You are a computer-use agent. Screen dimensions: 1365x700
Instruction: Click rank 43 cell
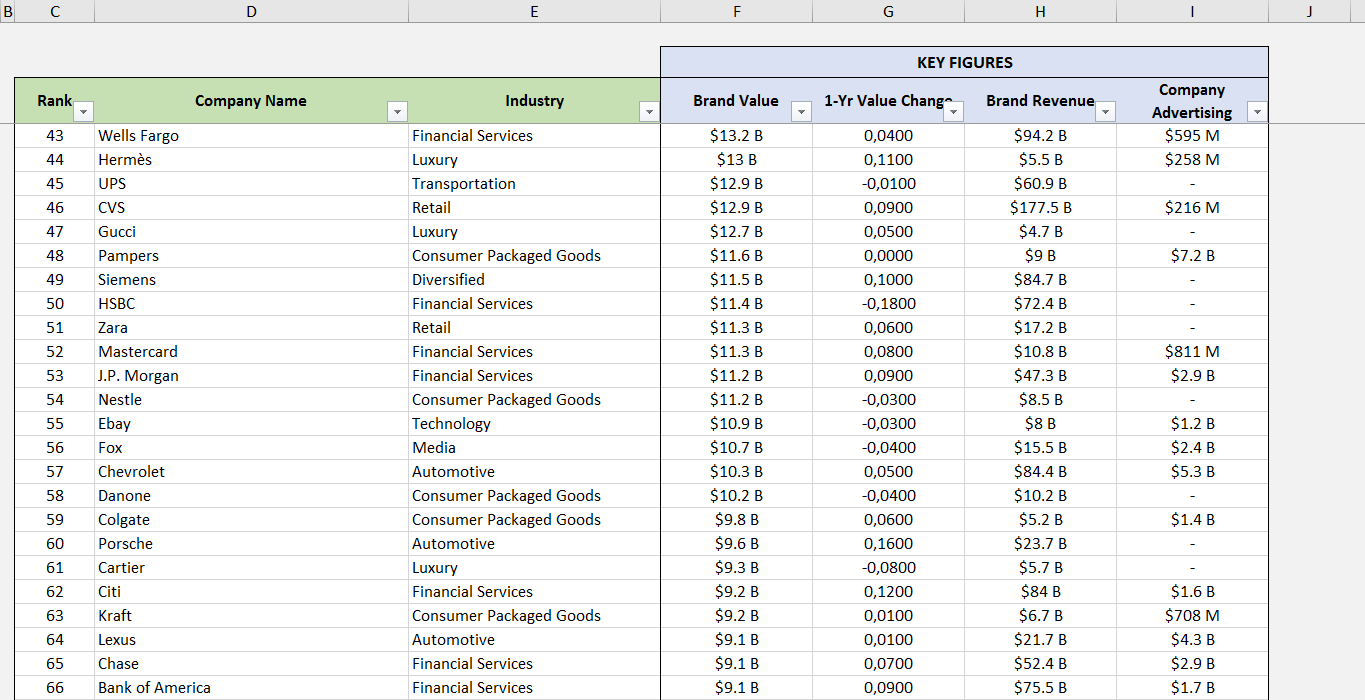(54, 136)
